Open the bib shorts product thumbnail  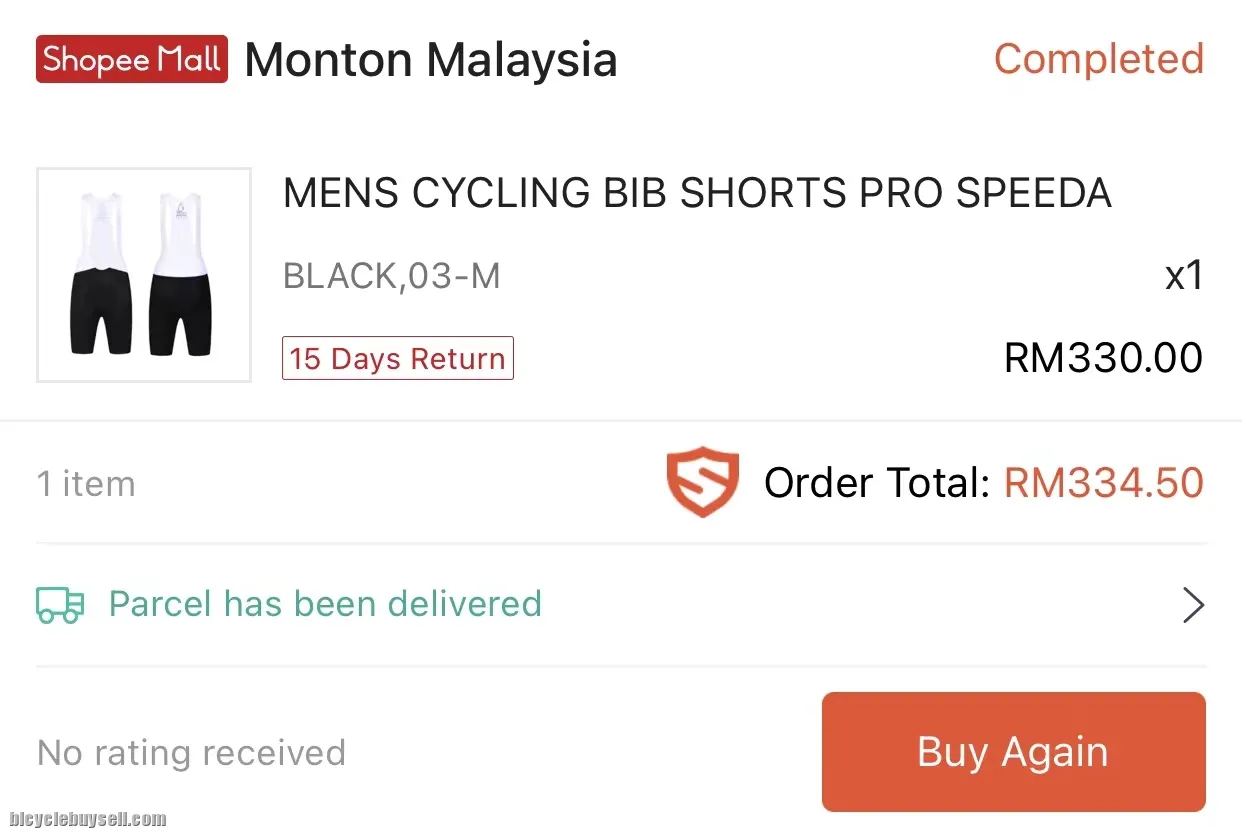144,275
